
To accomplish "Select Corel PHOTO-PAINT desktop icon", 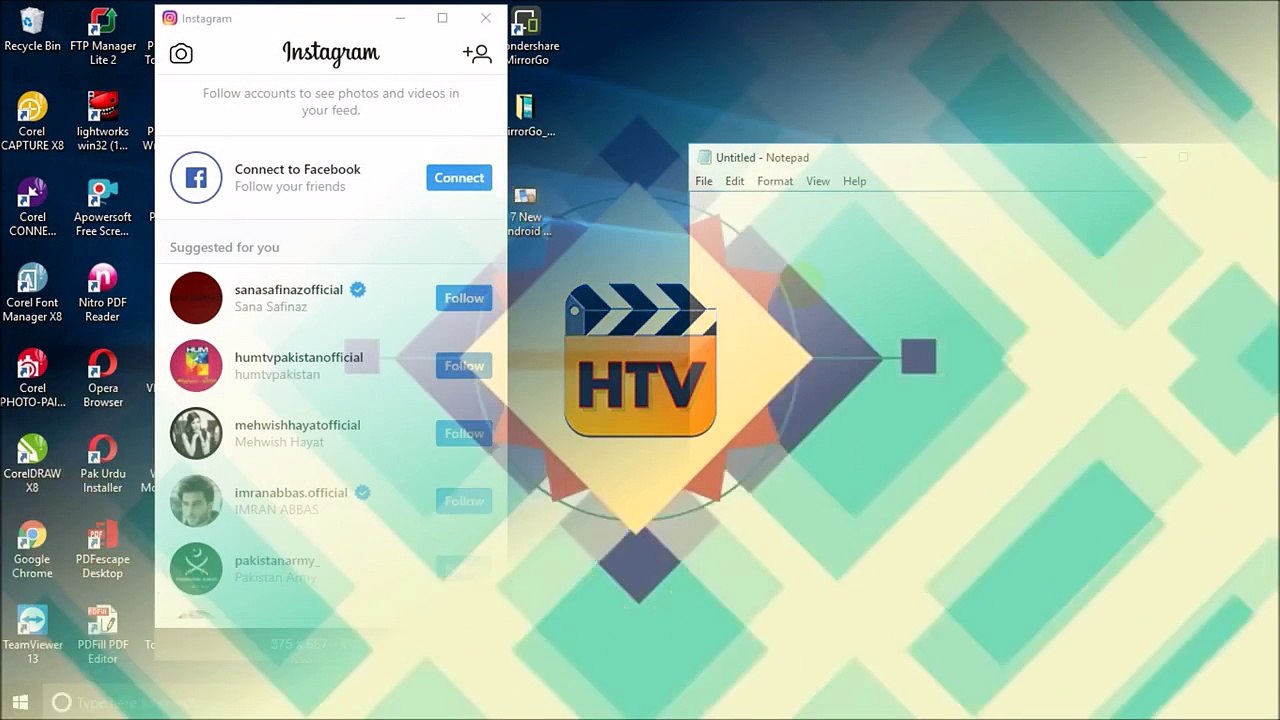I will click(x=32, y=380).
